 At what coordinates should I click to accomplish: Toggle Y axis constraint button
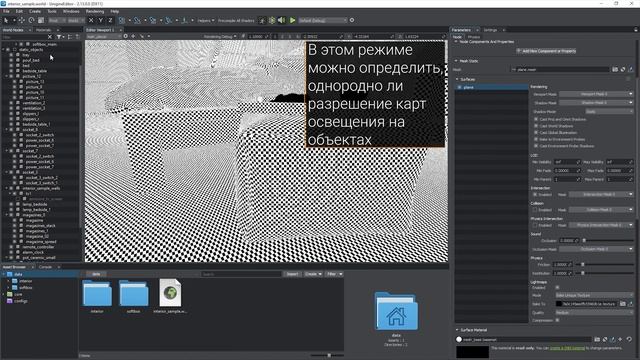click(100, 20)
